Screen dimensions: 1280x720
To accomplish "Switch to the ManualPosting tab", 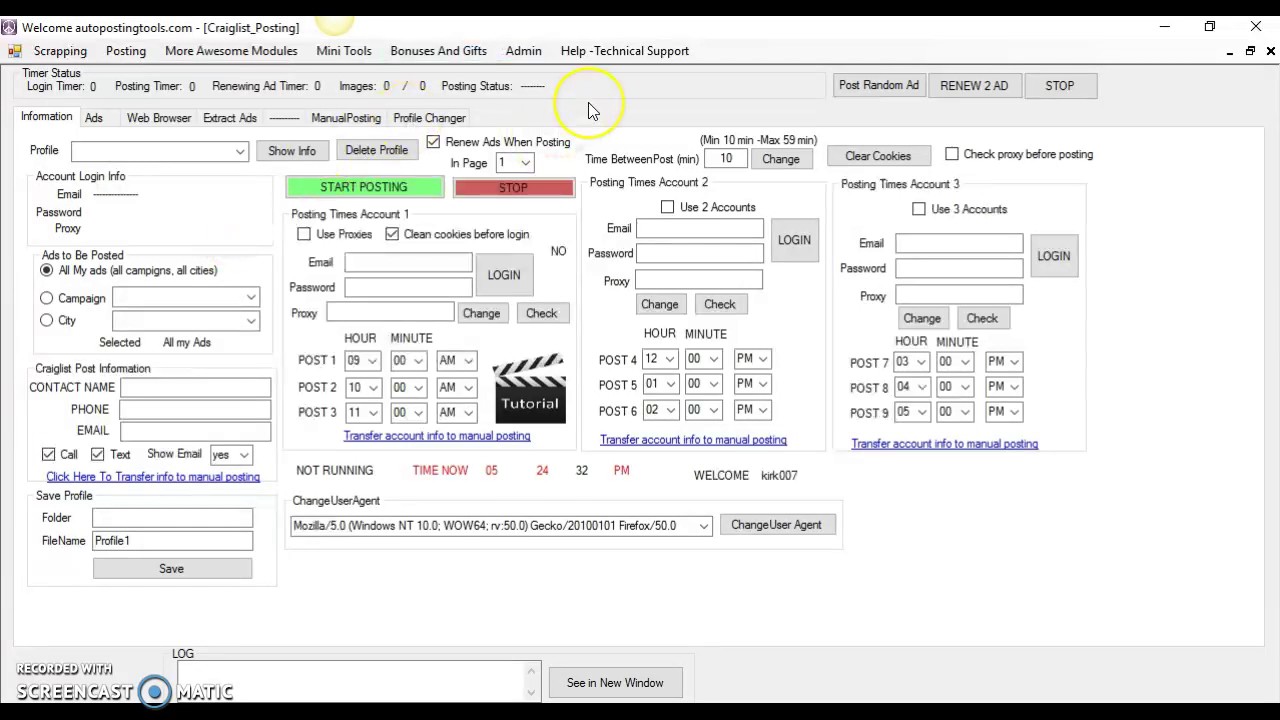I will 346,118.
